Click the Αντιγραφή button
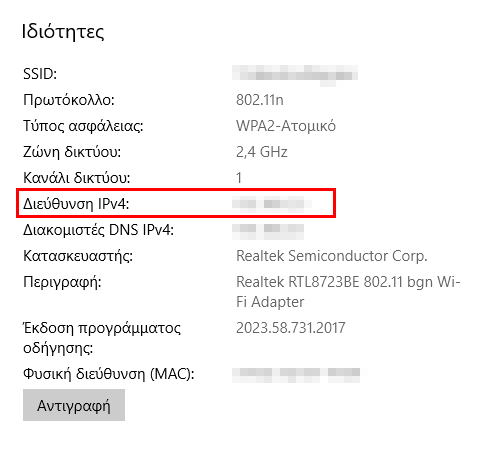This screenshot has width=500, height=450. click(x=74, y=405)
